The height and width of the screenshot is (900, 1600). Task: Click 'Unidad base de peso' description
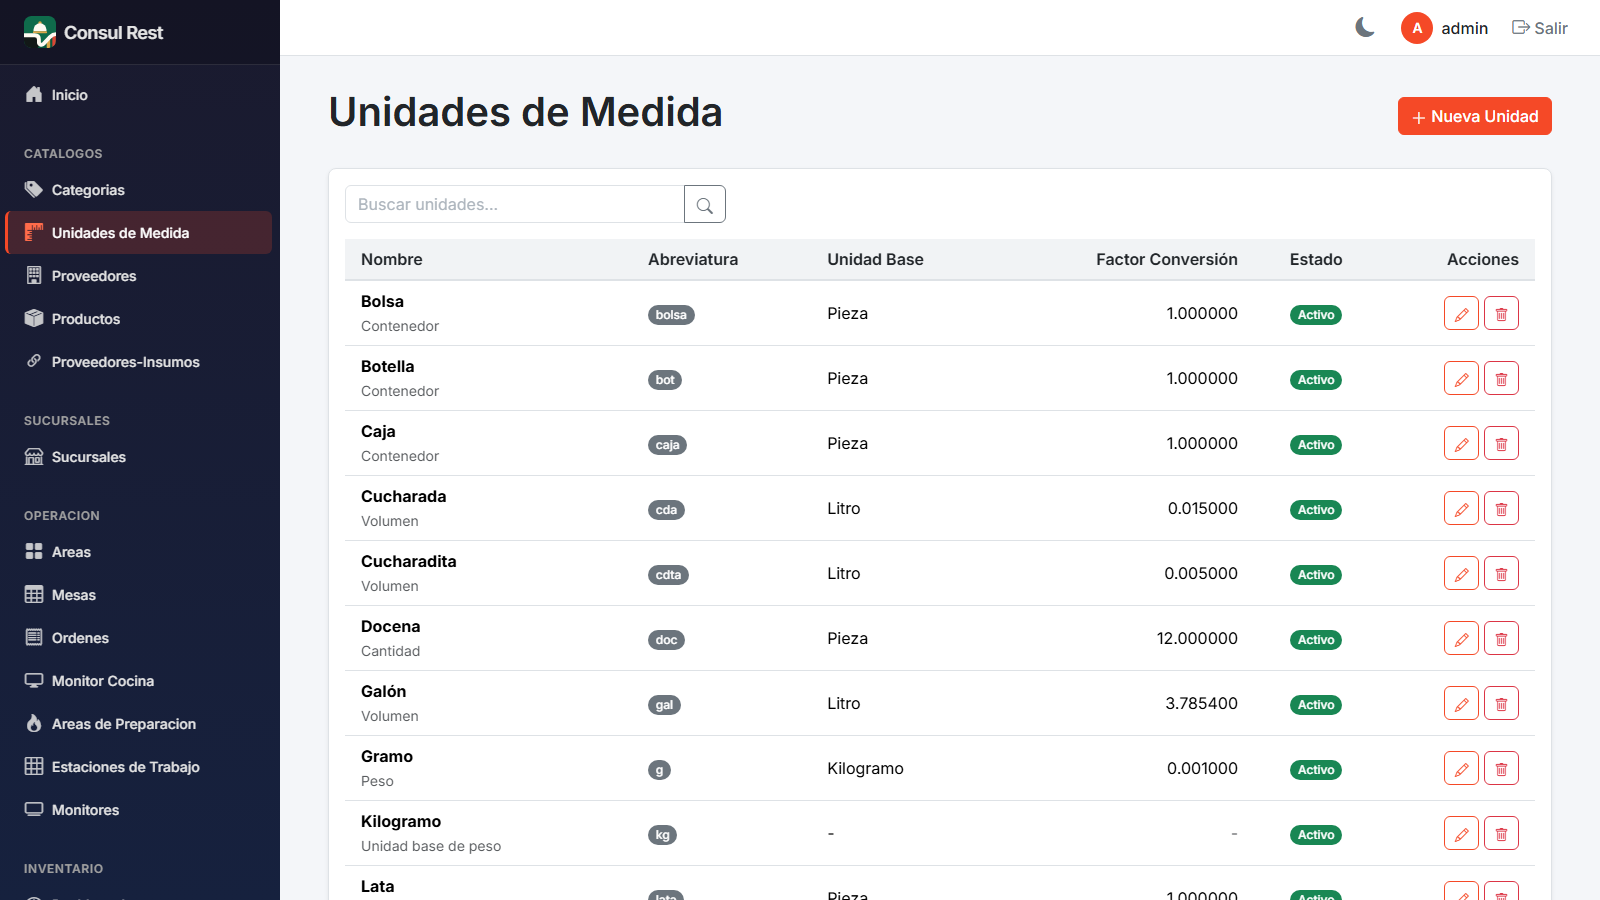click(431, 846)
